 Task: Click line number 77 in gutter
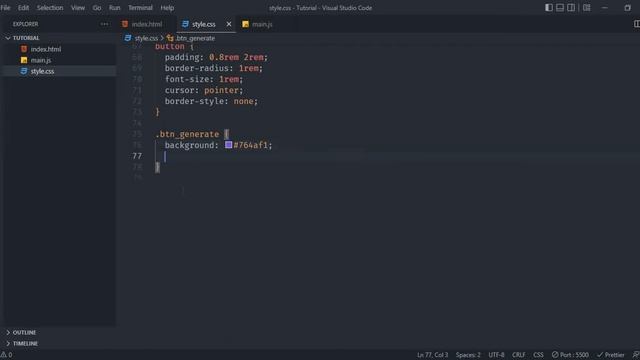click(137, 156)
